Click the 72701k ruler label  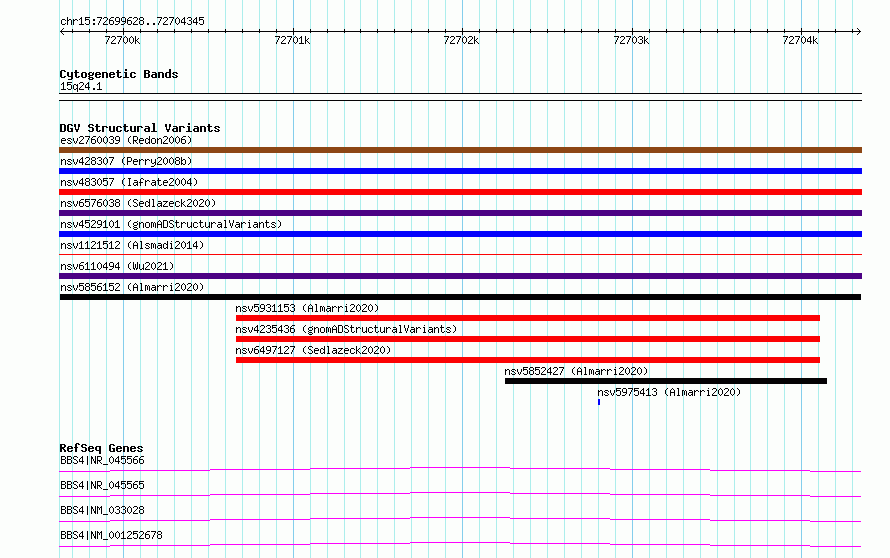(x=292, y=40)
